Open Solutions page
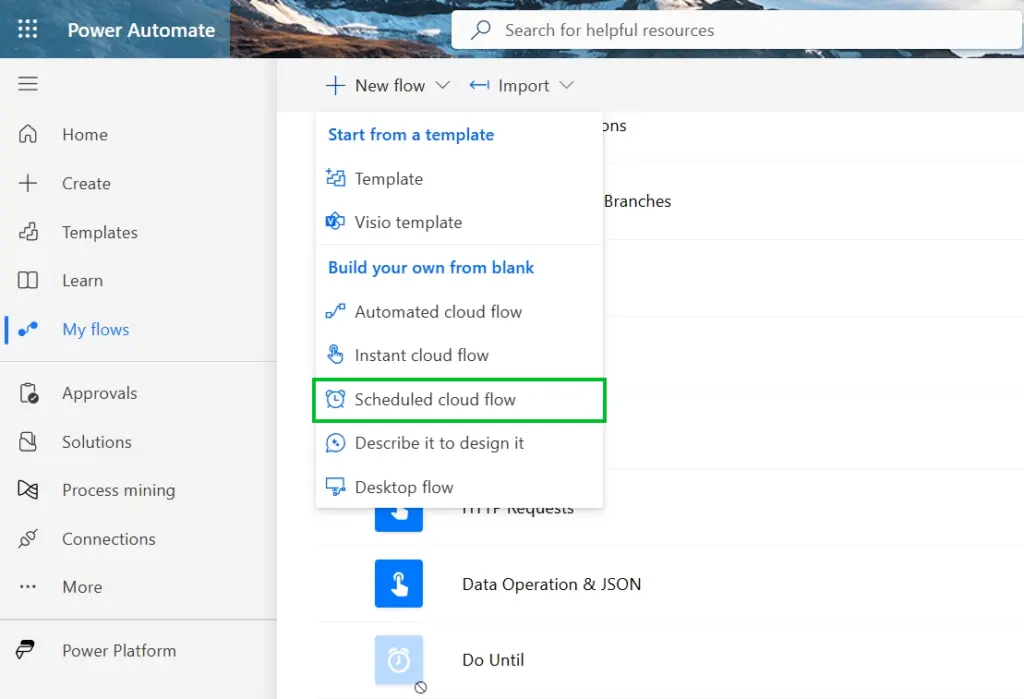The image size is (1024, 699). coord(97,442)
